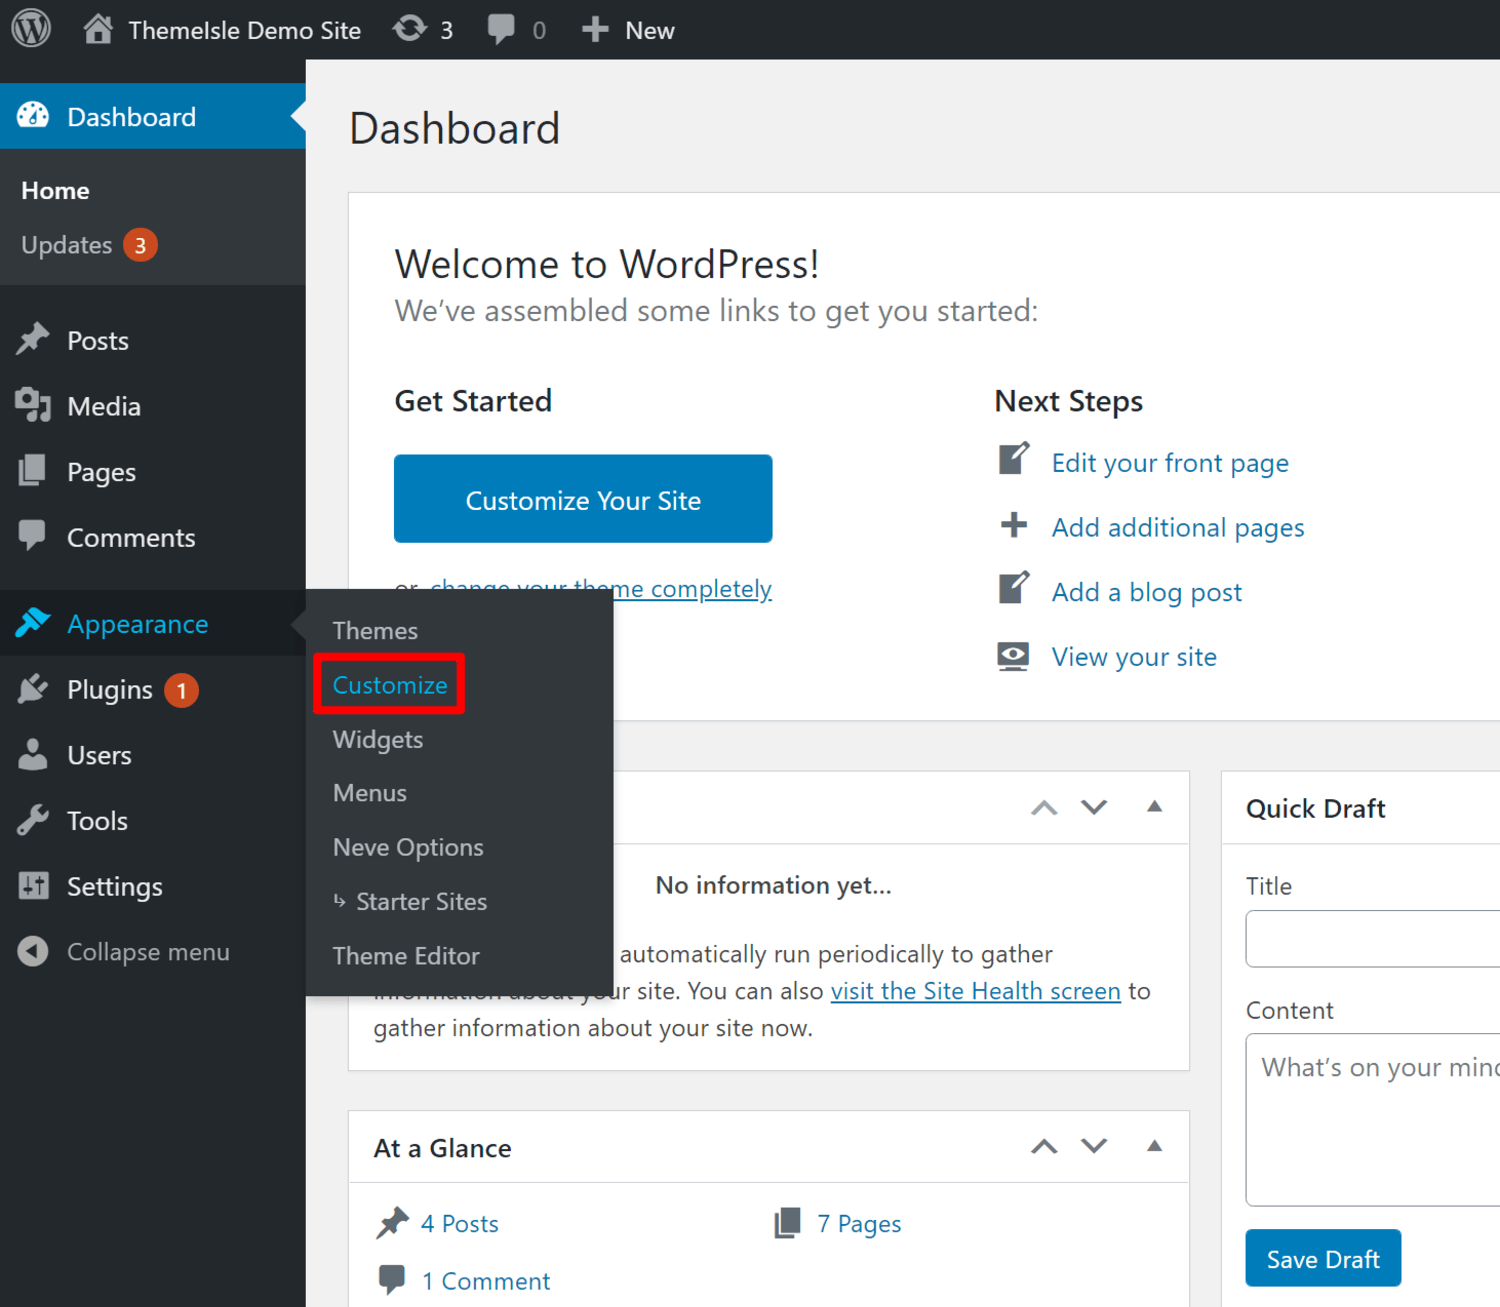Click the Posts pushpin icon in sidebar
The image size is (1500, 1307).
[33, 340]
